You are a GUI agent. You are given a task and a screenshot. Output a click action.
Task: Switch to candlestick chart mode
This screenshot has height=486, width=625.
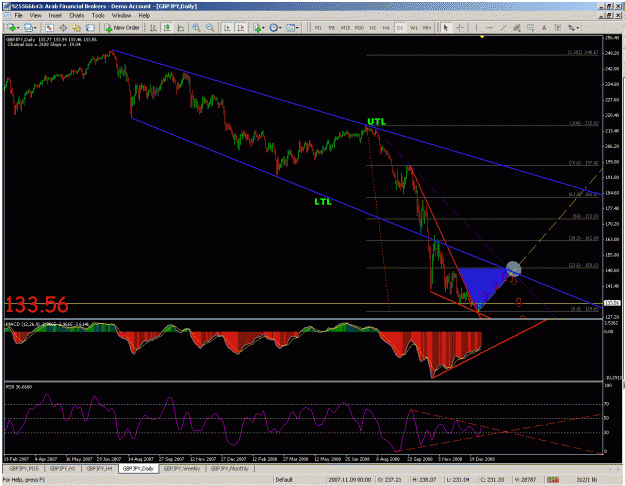167,28
